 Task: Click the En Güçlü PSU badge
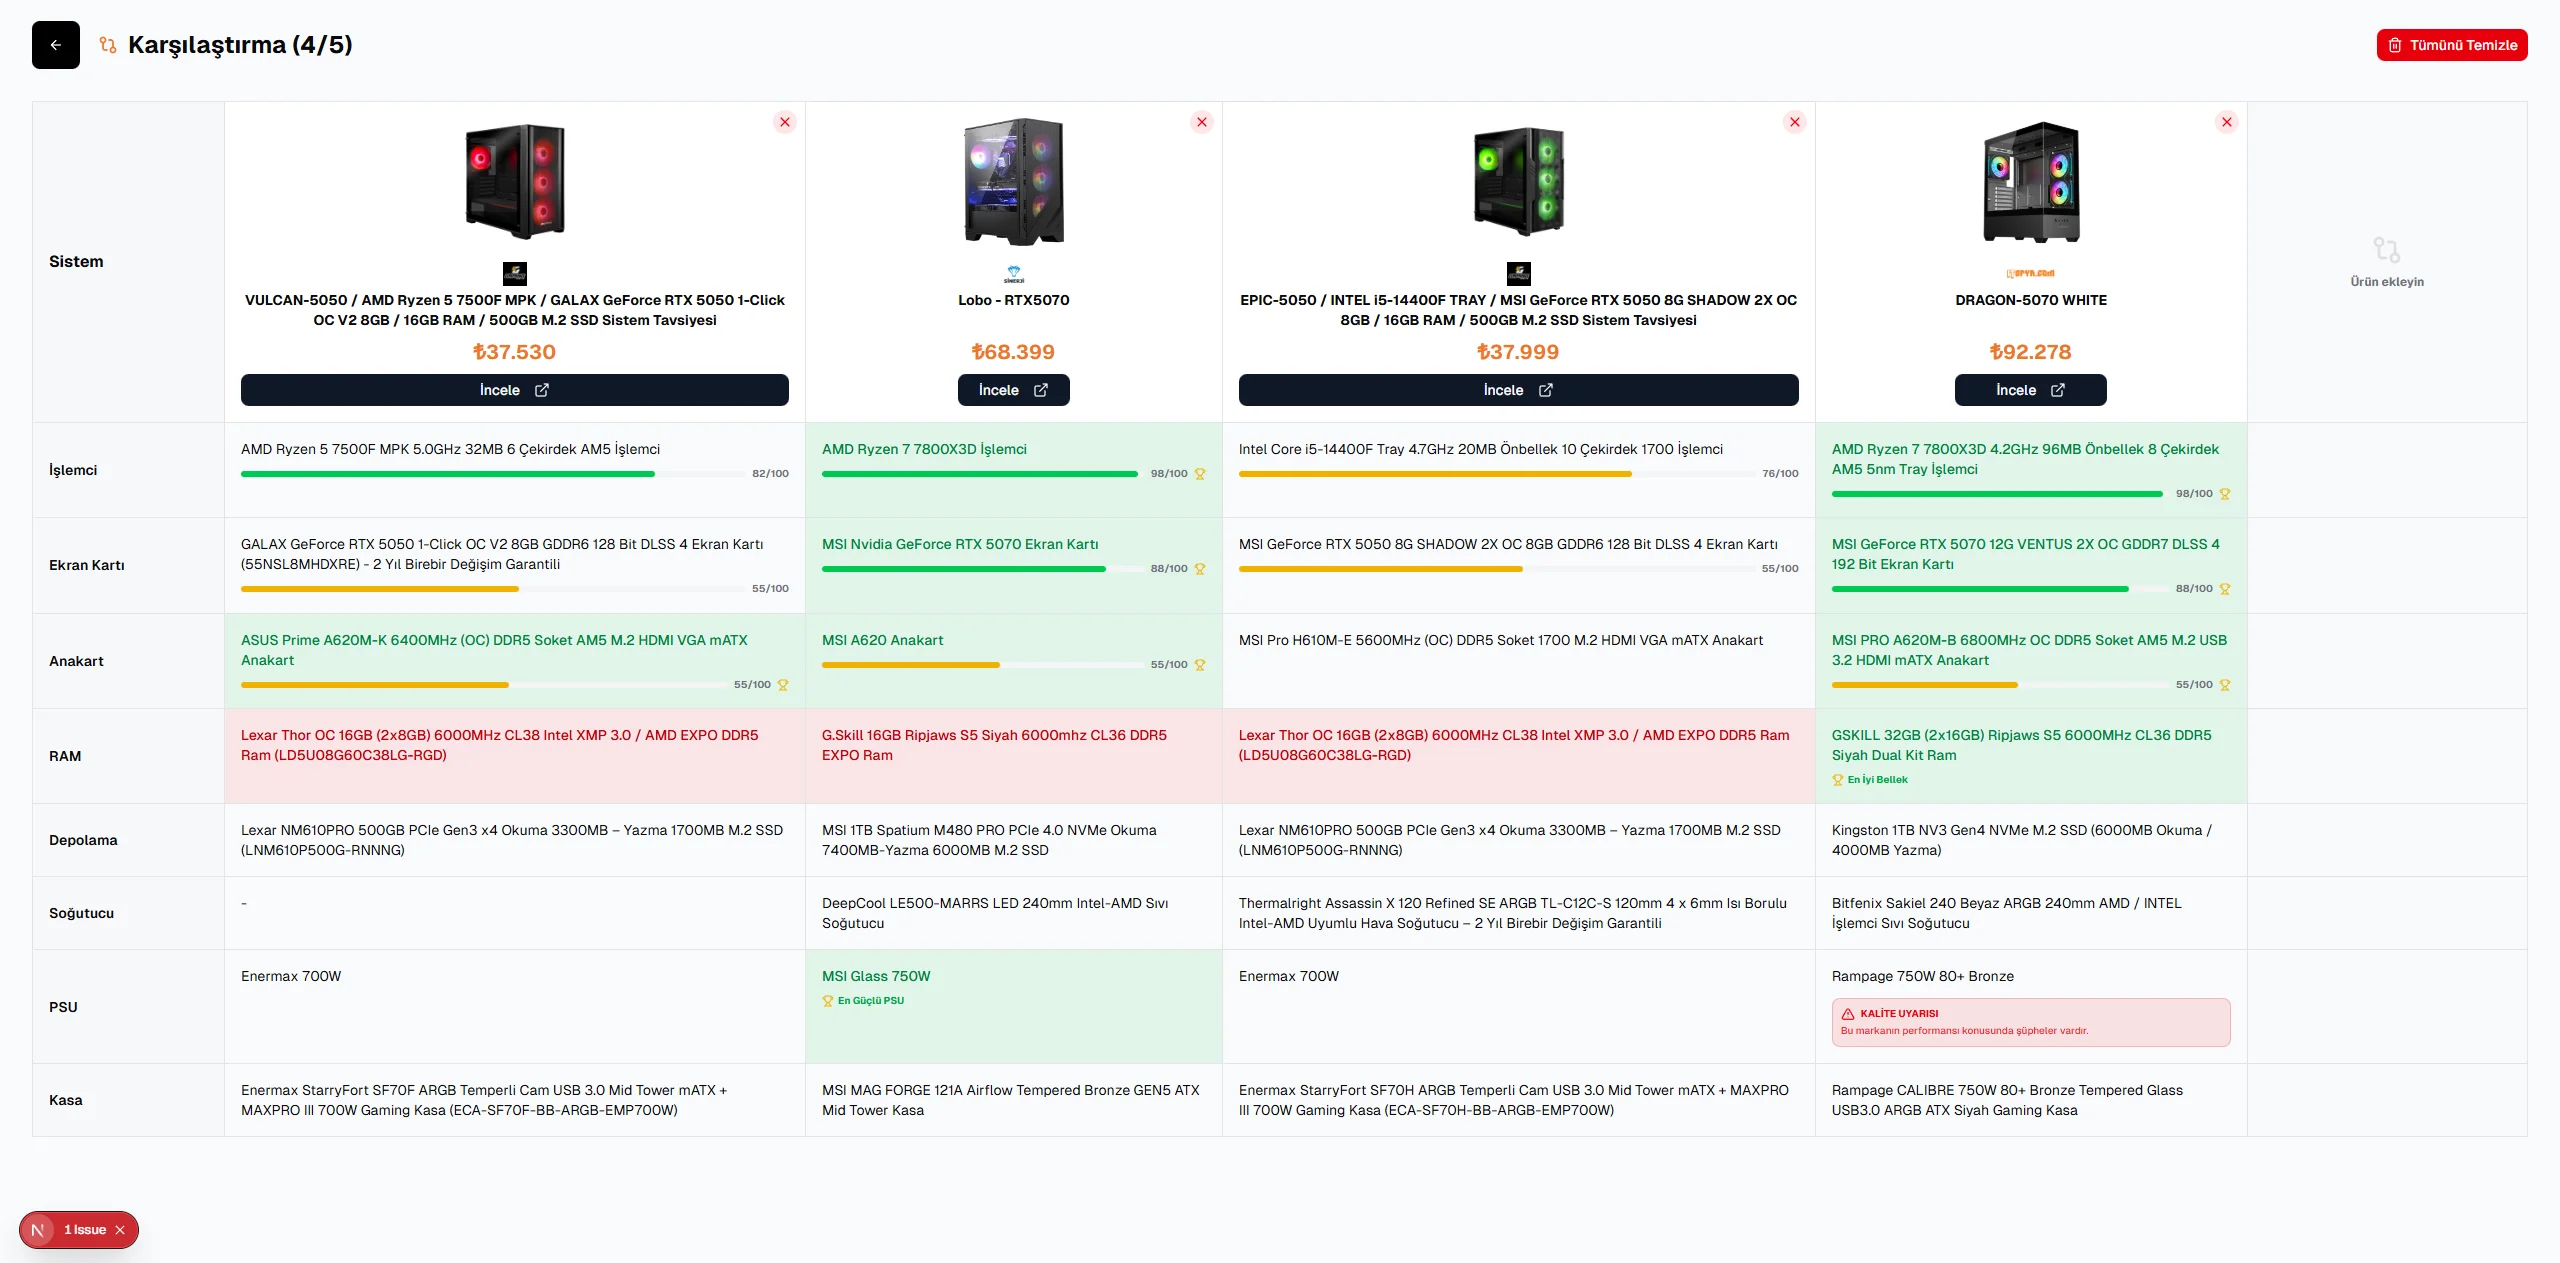pos(864,1001)
